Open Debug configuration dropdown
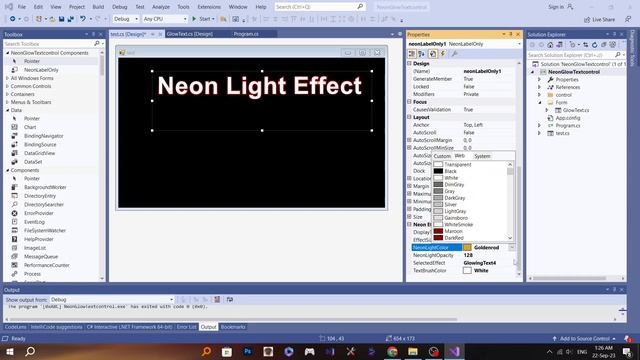This screenshot has width=640, height=360. pos(126,19)
